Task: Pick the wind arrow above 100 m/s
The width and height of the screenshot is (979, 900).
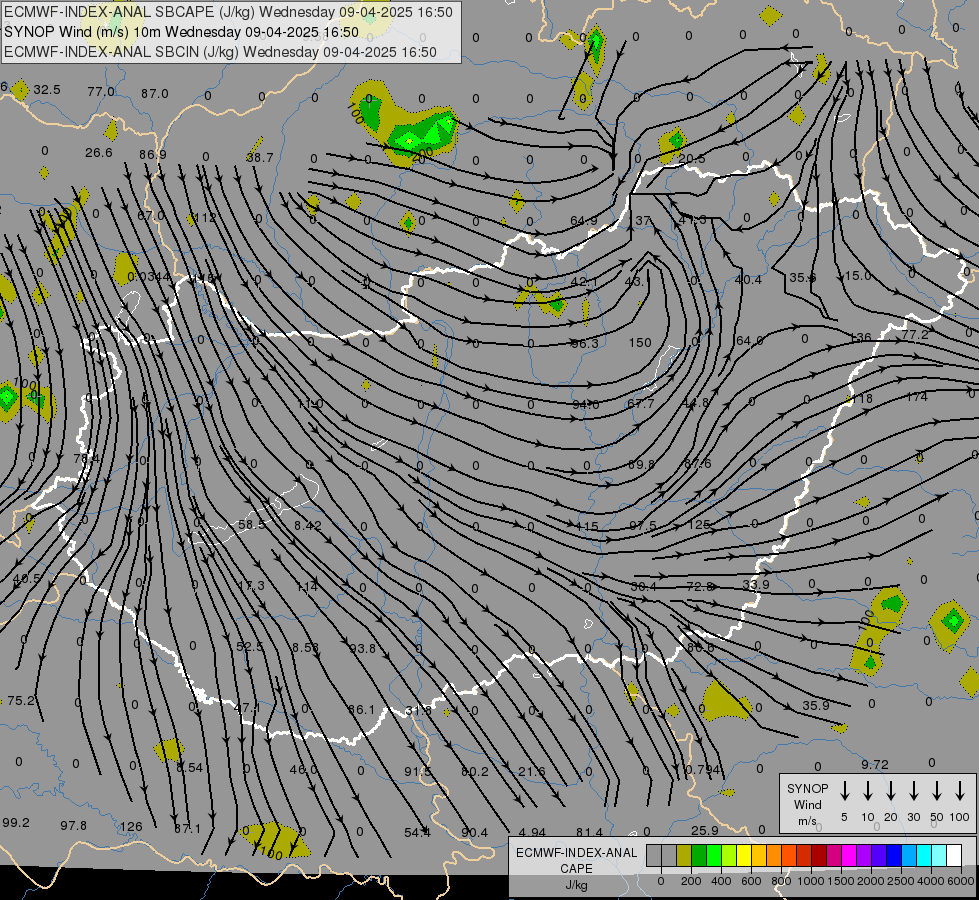Action: point(960,791)
